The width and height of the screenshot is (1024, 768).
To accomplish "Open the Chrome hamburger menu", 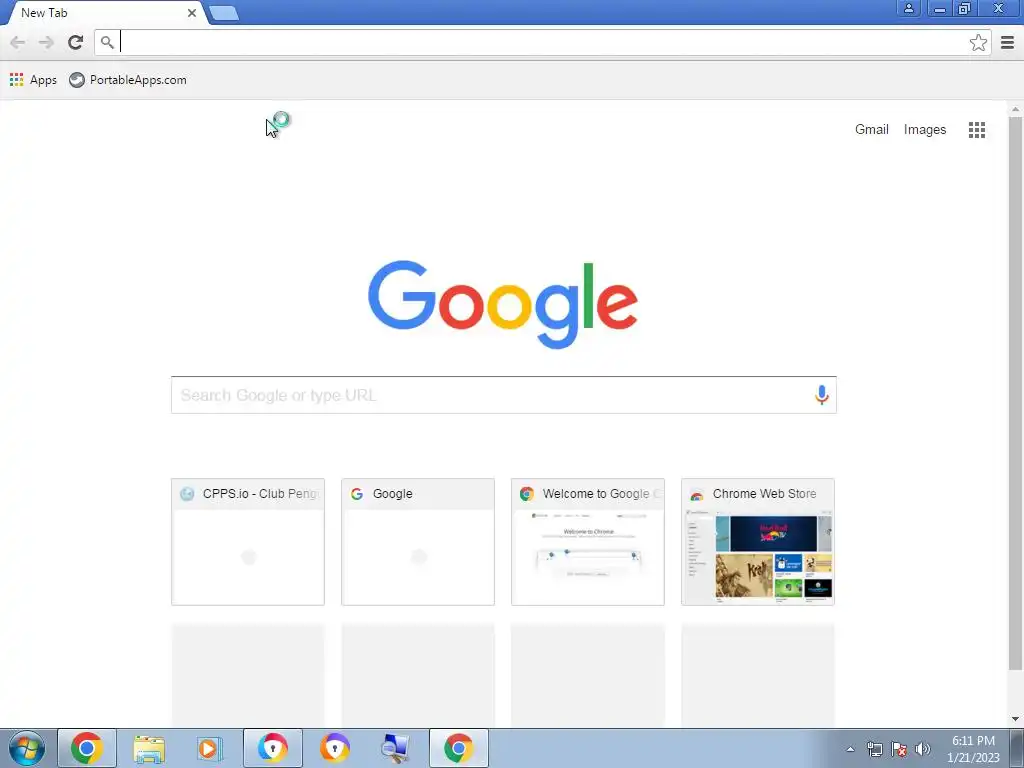I will coord(1007,42).
